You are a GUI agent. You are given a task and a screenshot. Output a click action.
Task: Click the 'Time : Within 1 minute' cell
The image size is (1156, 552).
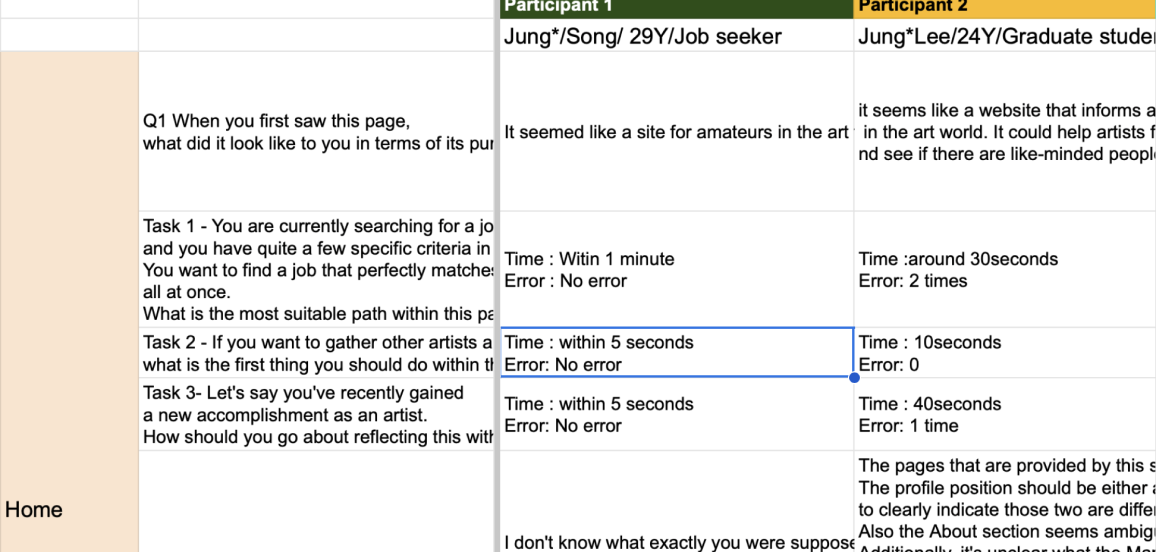[675, 270]
